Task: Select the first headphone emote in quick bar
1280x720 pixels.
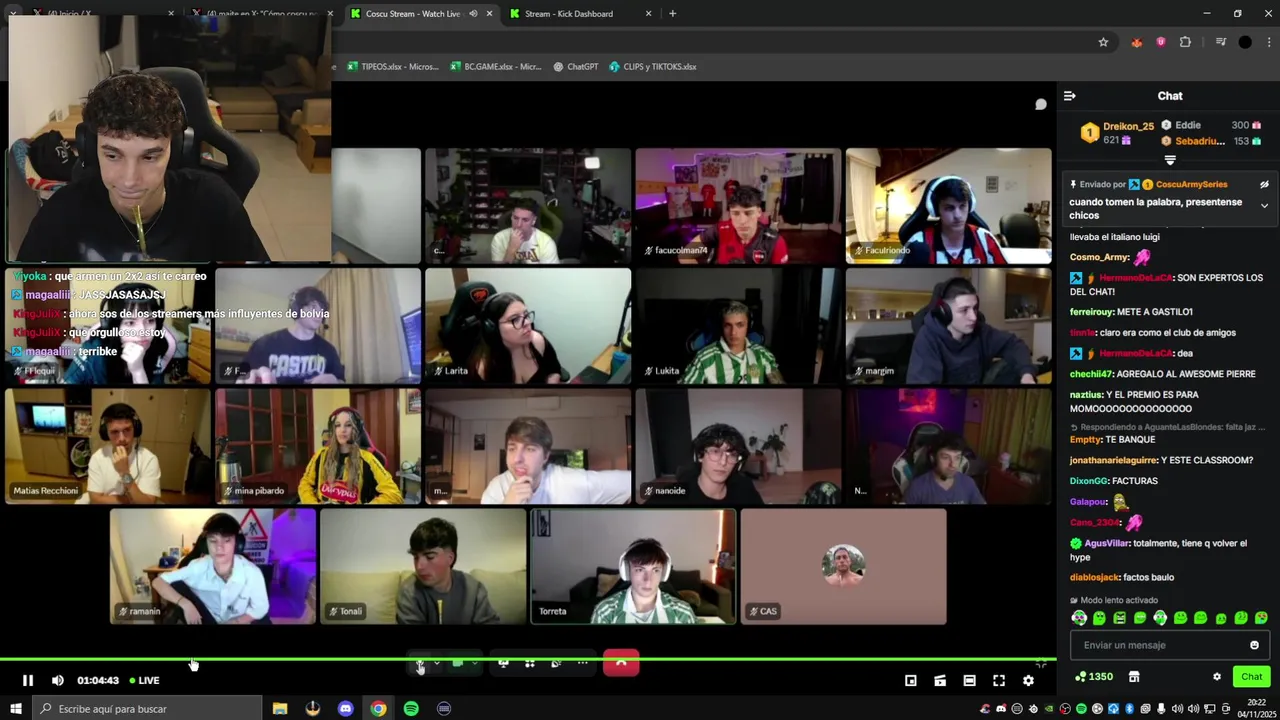Action: coord(1079,618)
